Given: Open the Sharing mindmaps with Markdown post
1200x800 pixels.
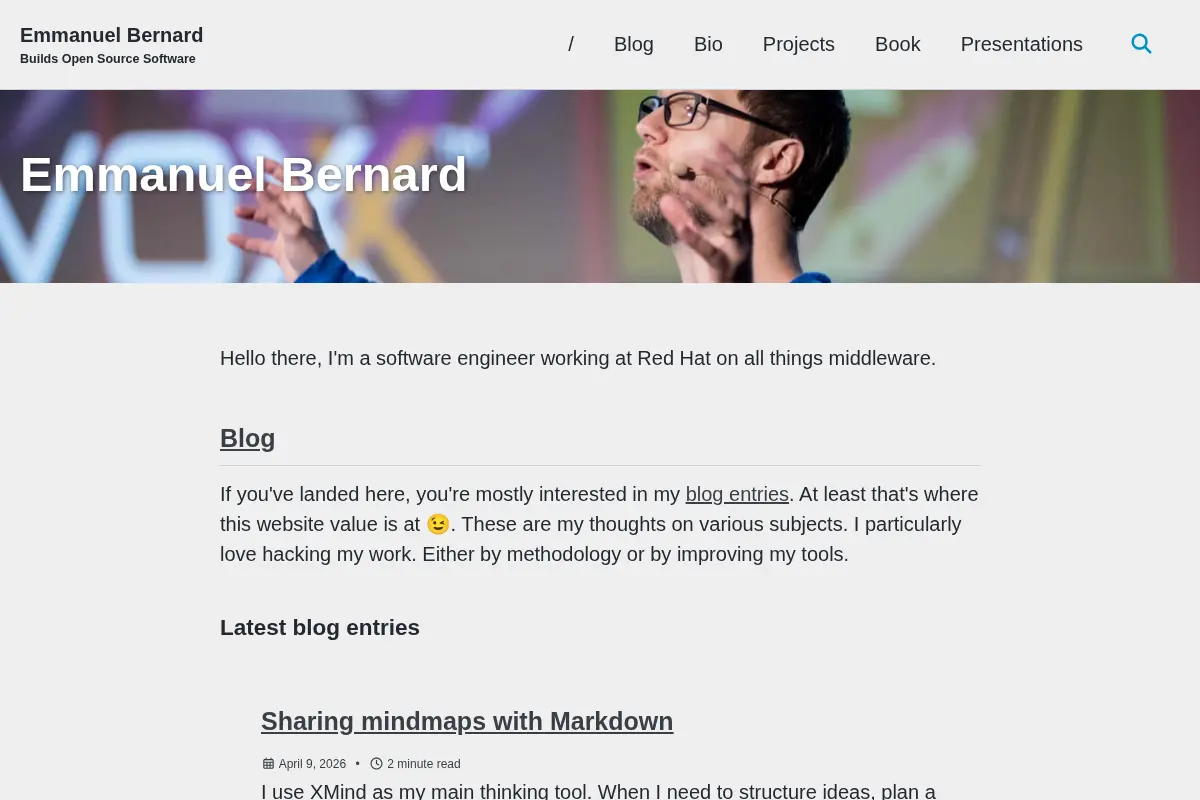Looking at the screenshot, I should [467, 721].
